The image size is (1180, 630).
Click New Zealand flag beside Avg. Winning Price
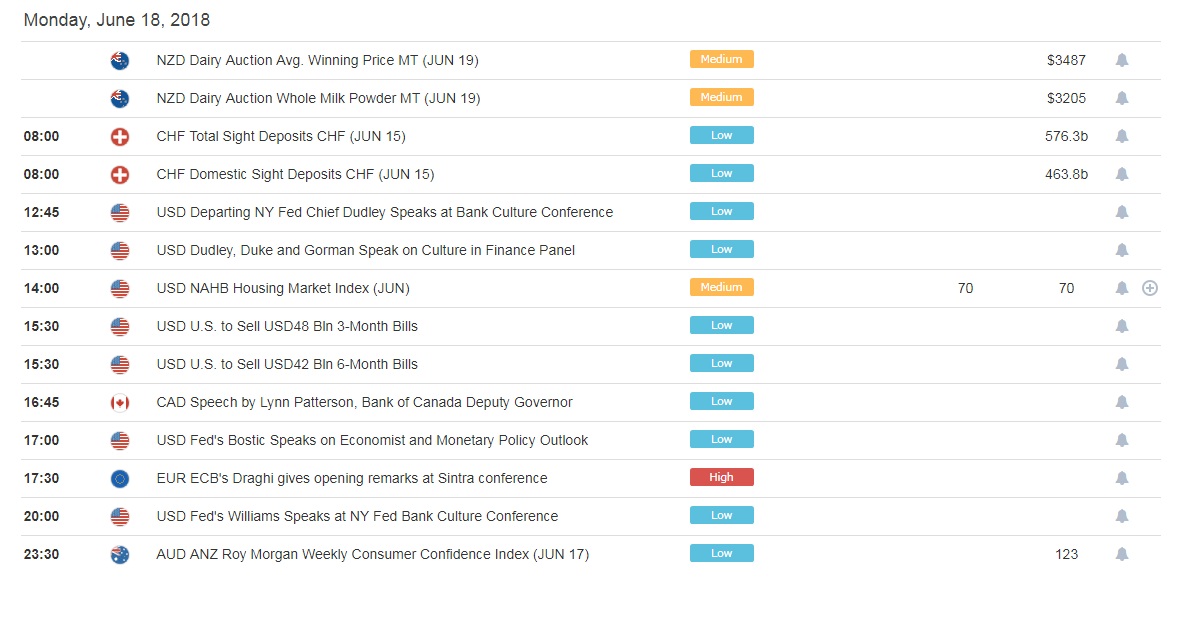pyautogui.click(x=120, y=61)
